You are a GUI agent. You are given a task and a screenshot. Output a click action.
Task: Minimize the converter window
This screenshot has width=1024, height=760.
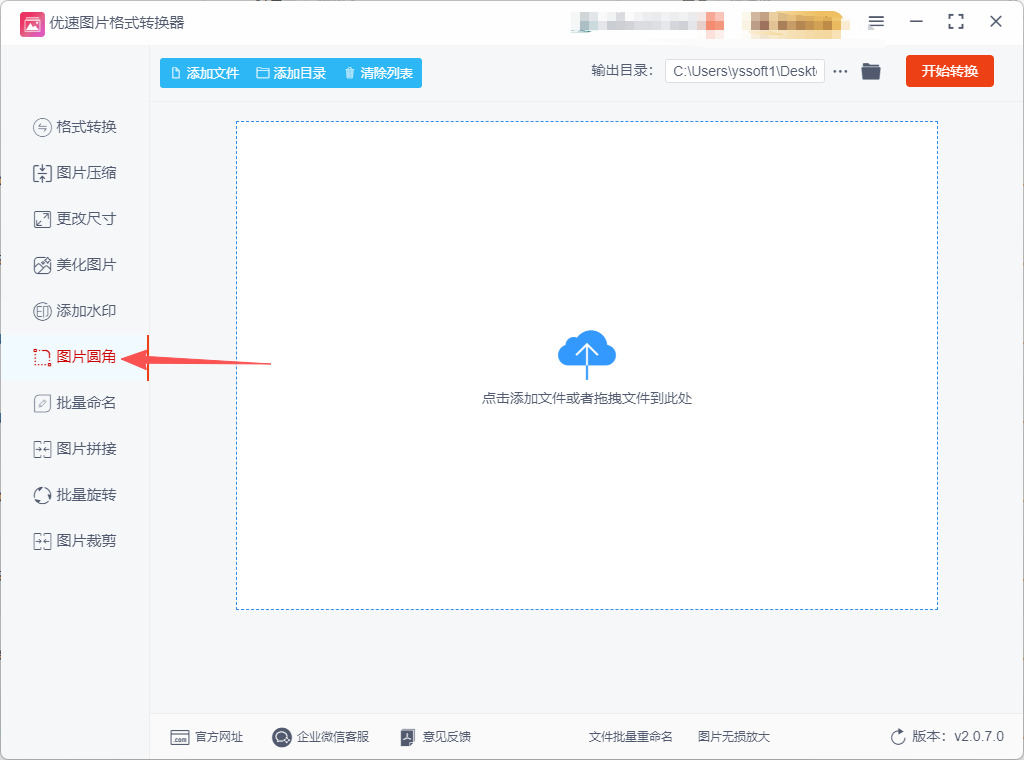point(916,22)
